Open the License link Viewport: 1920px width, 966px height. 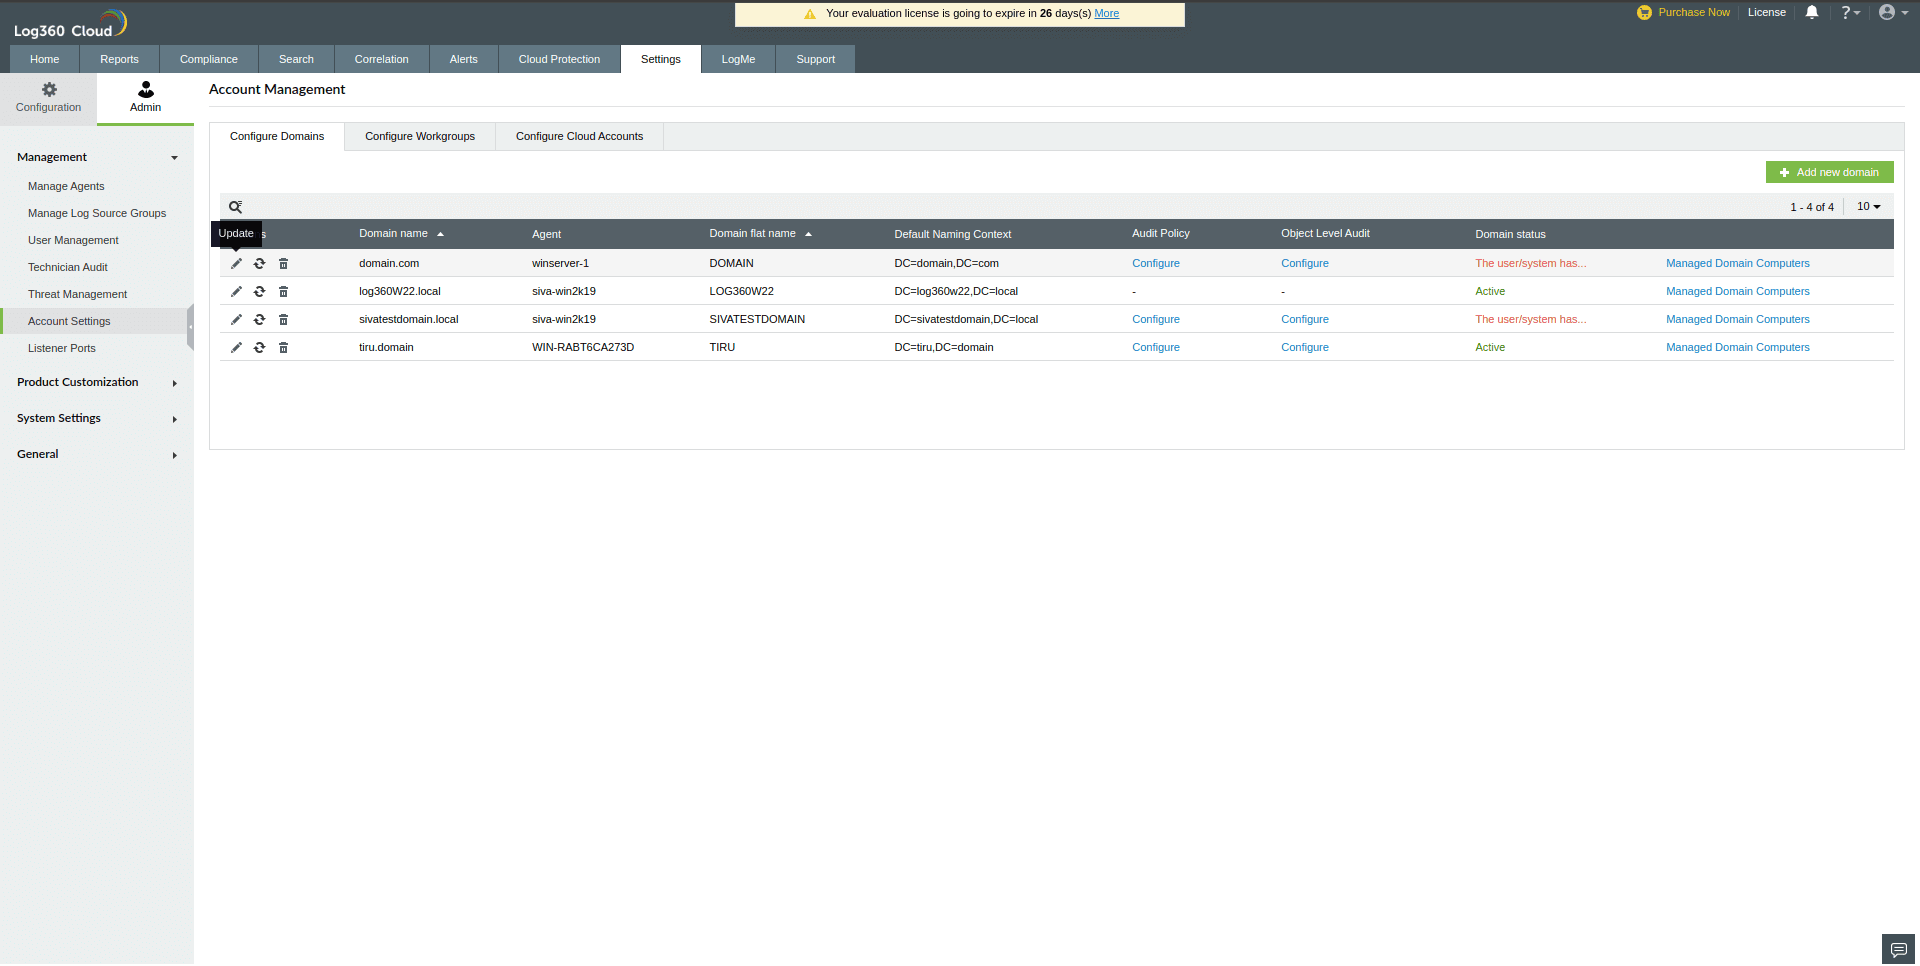point(1766,12)
